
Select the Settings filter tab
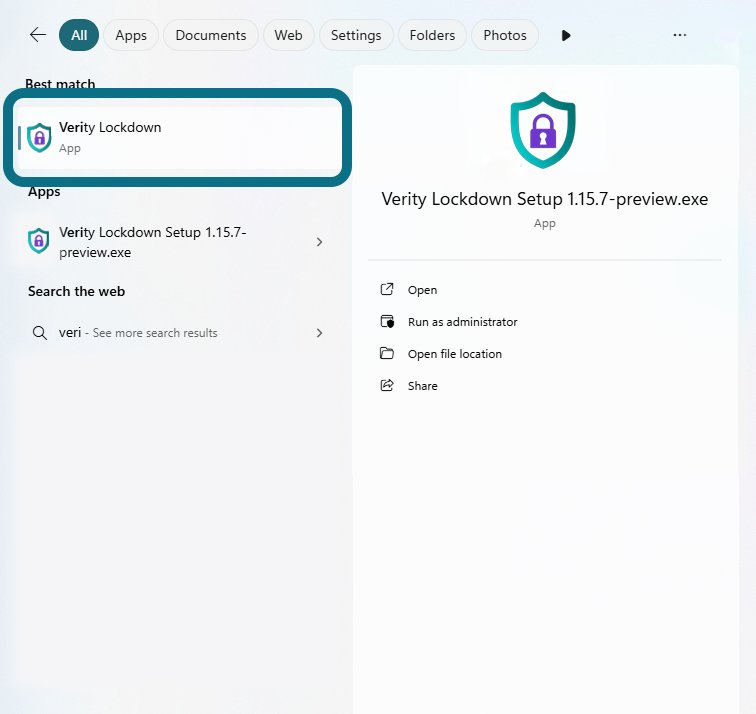[356, 35]
